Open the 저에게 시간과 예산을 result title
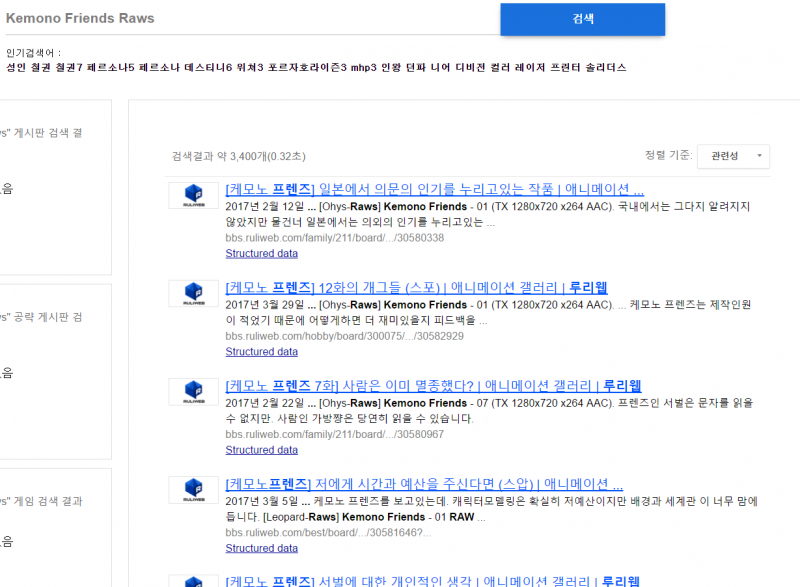The image size is (800, 587). [x=420, y=483]
